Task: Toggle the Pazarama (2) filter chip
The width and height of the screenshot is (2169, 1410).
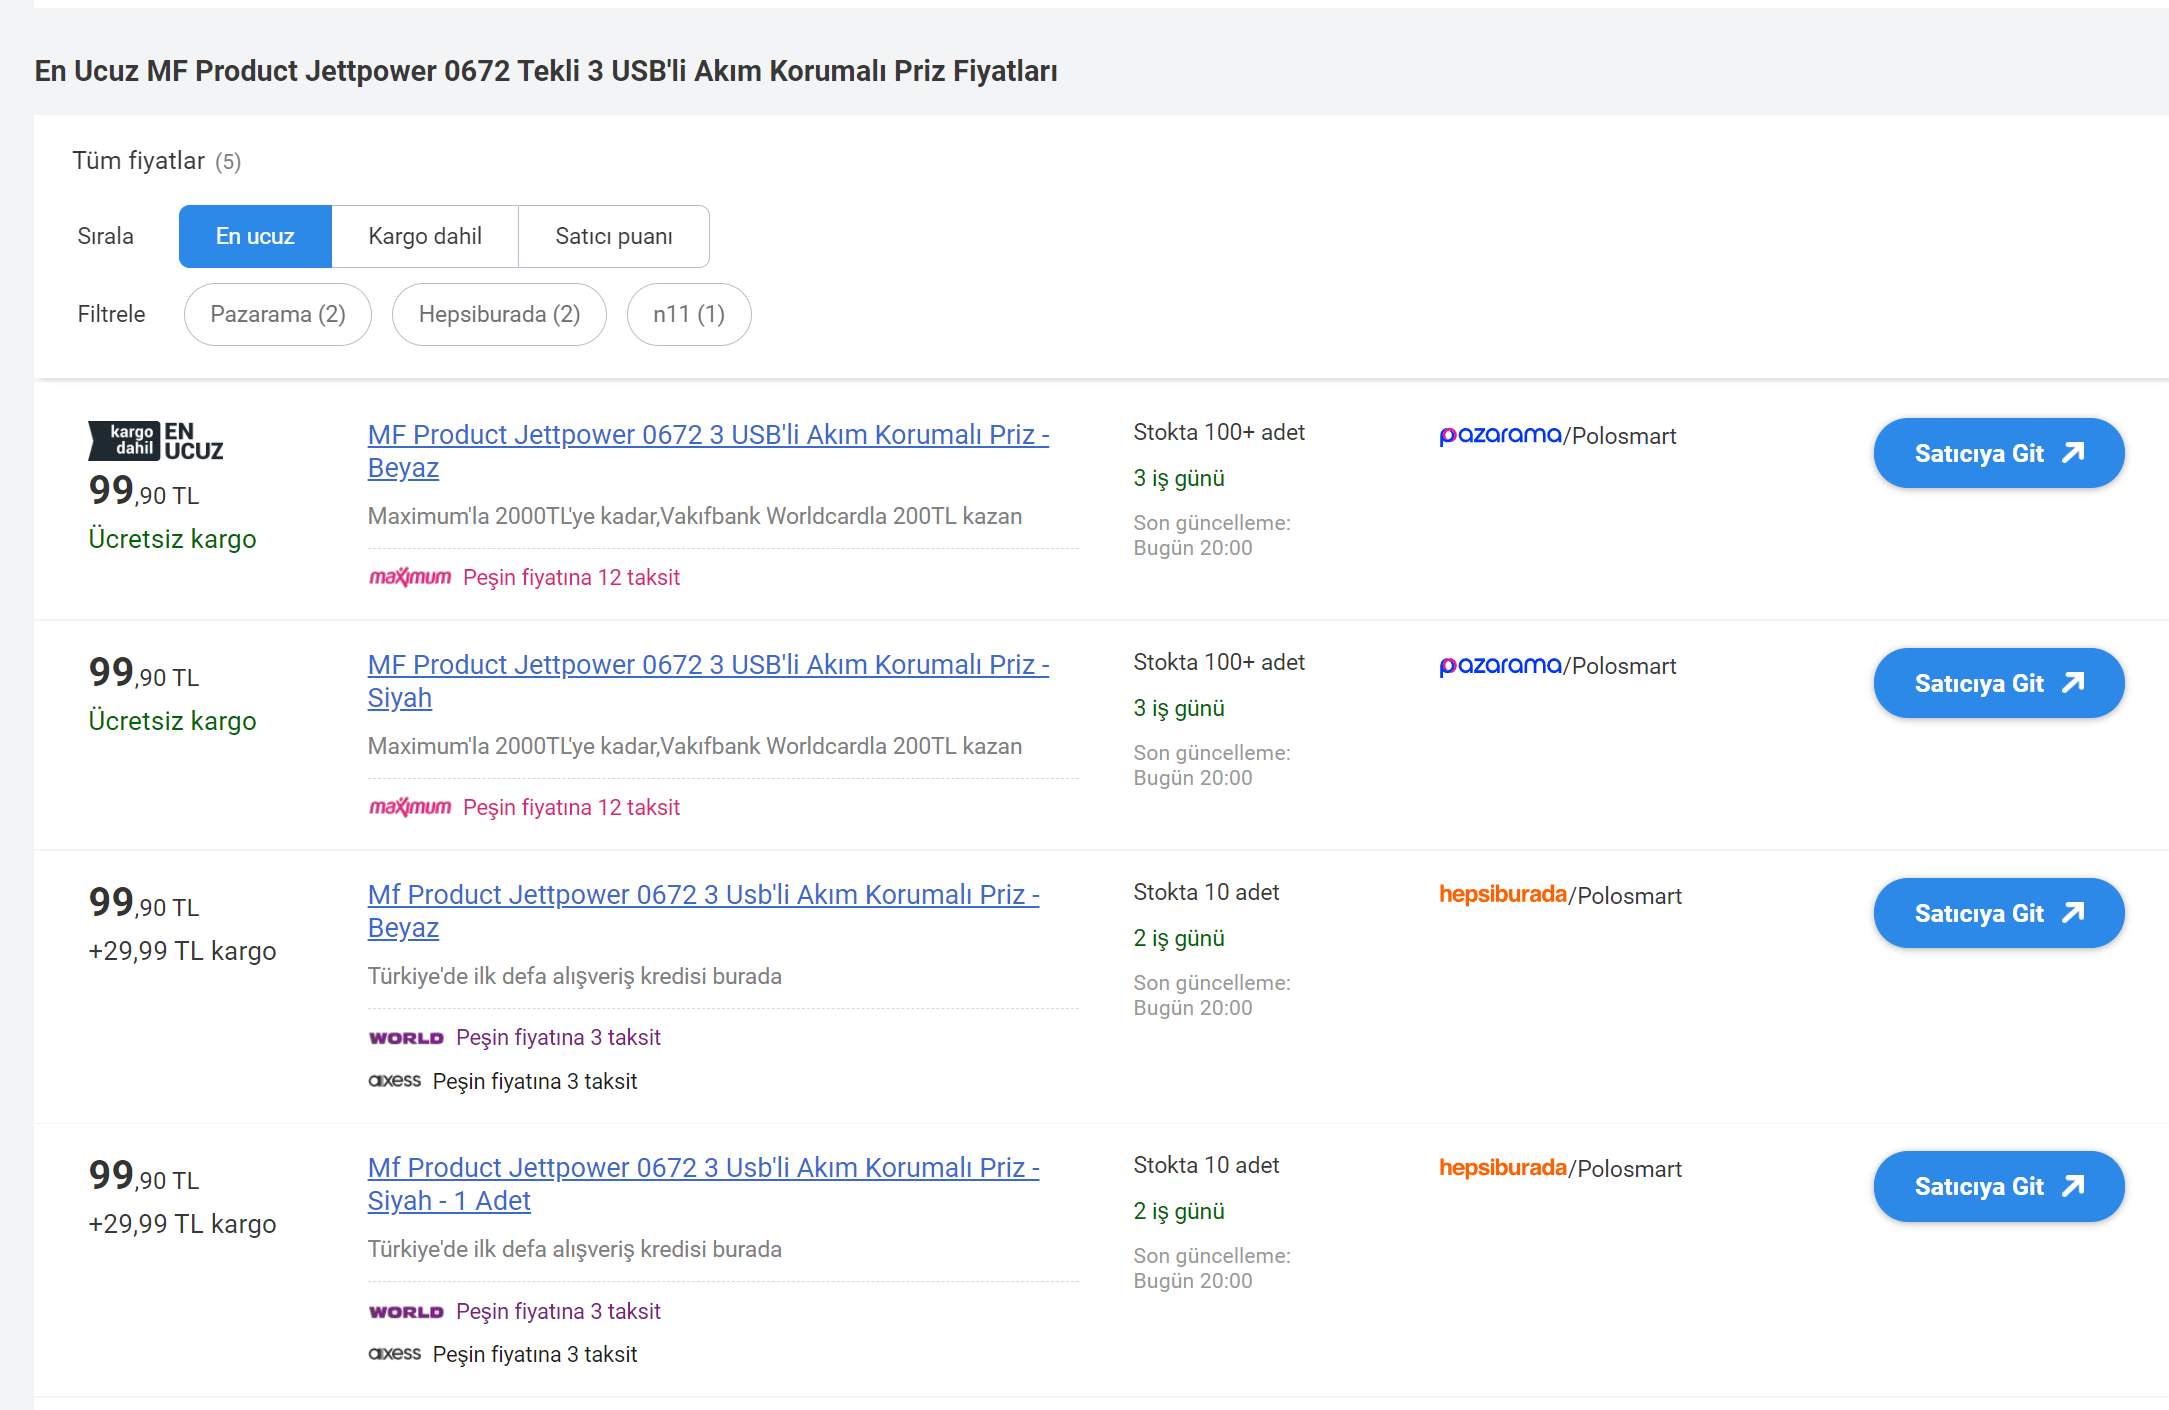Action: pyautogui.click(x=277, y=314)
